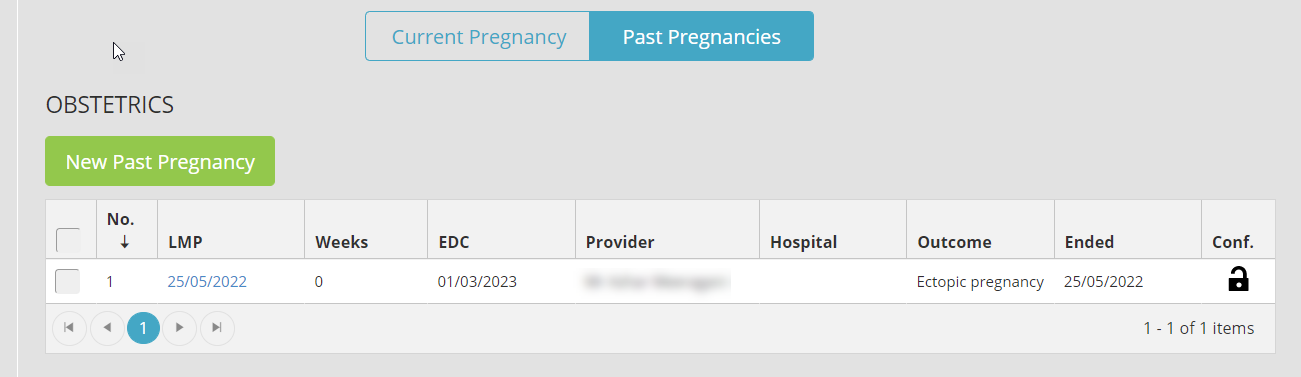This screenshot has width=1301, height=377.
Task: Go to previous page arrow
Action: tap(106, 328)
